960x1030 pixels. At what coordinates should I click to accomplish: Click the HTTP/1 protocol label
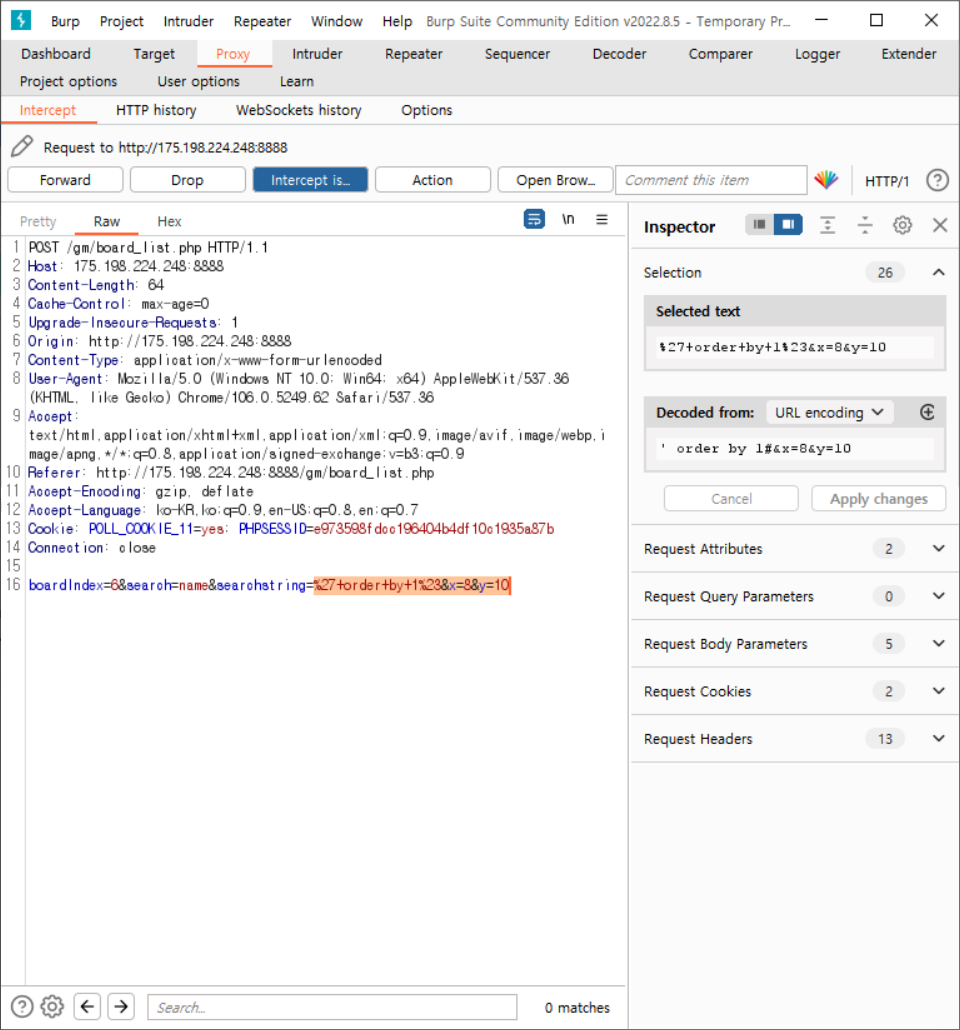[886, 181]
